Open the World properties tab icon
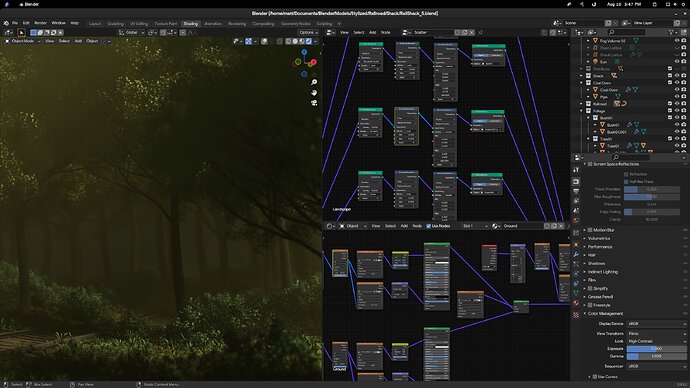 coord(576,220)
